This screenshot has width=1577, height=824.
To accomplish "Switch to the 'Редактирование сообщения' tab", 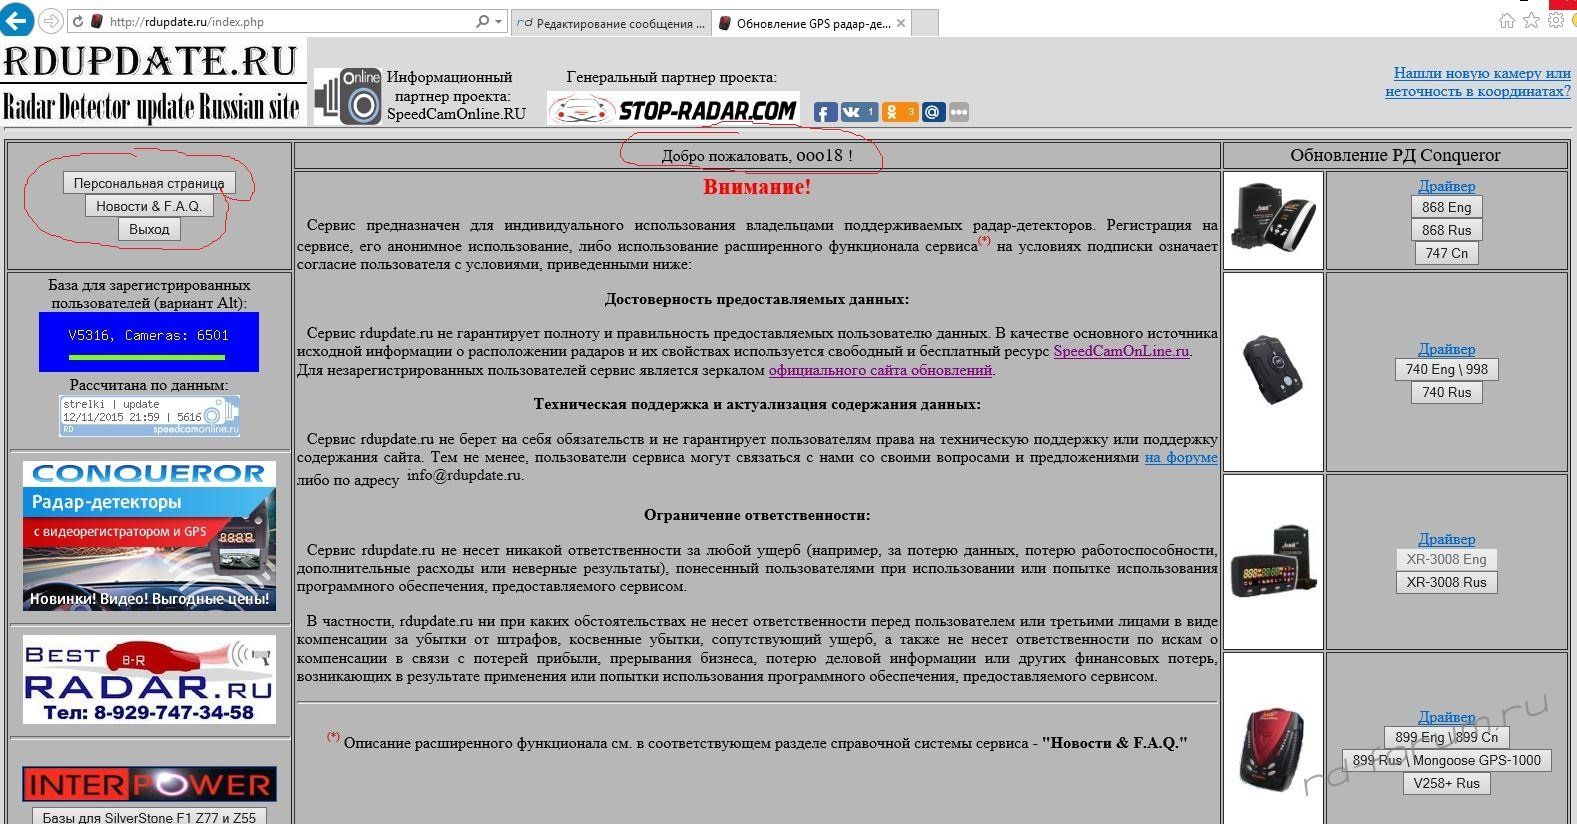I will (611, 23).
